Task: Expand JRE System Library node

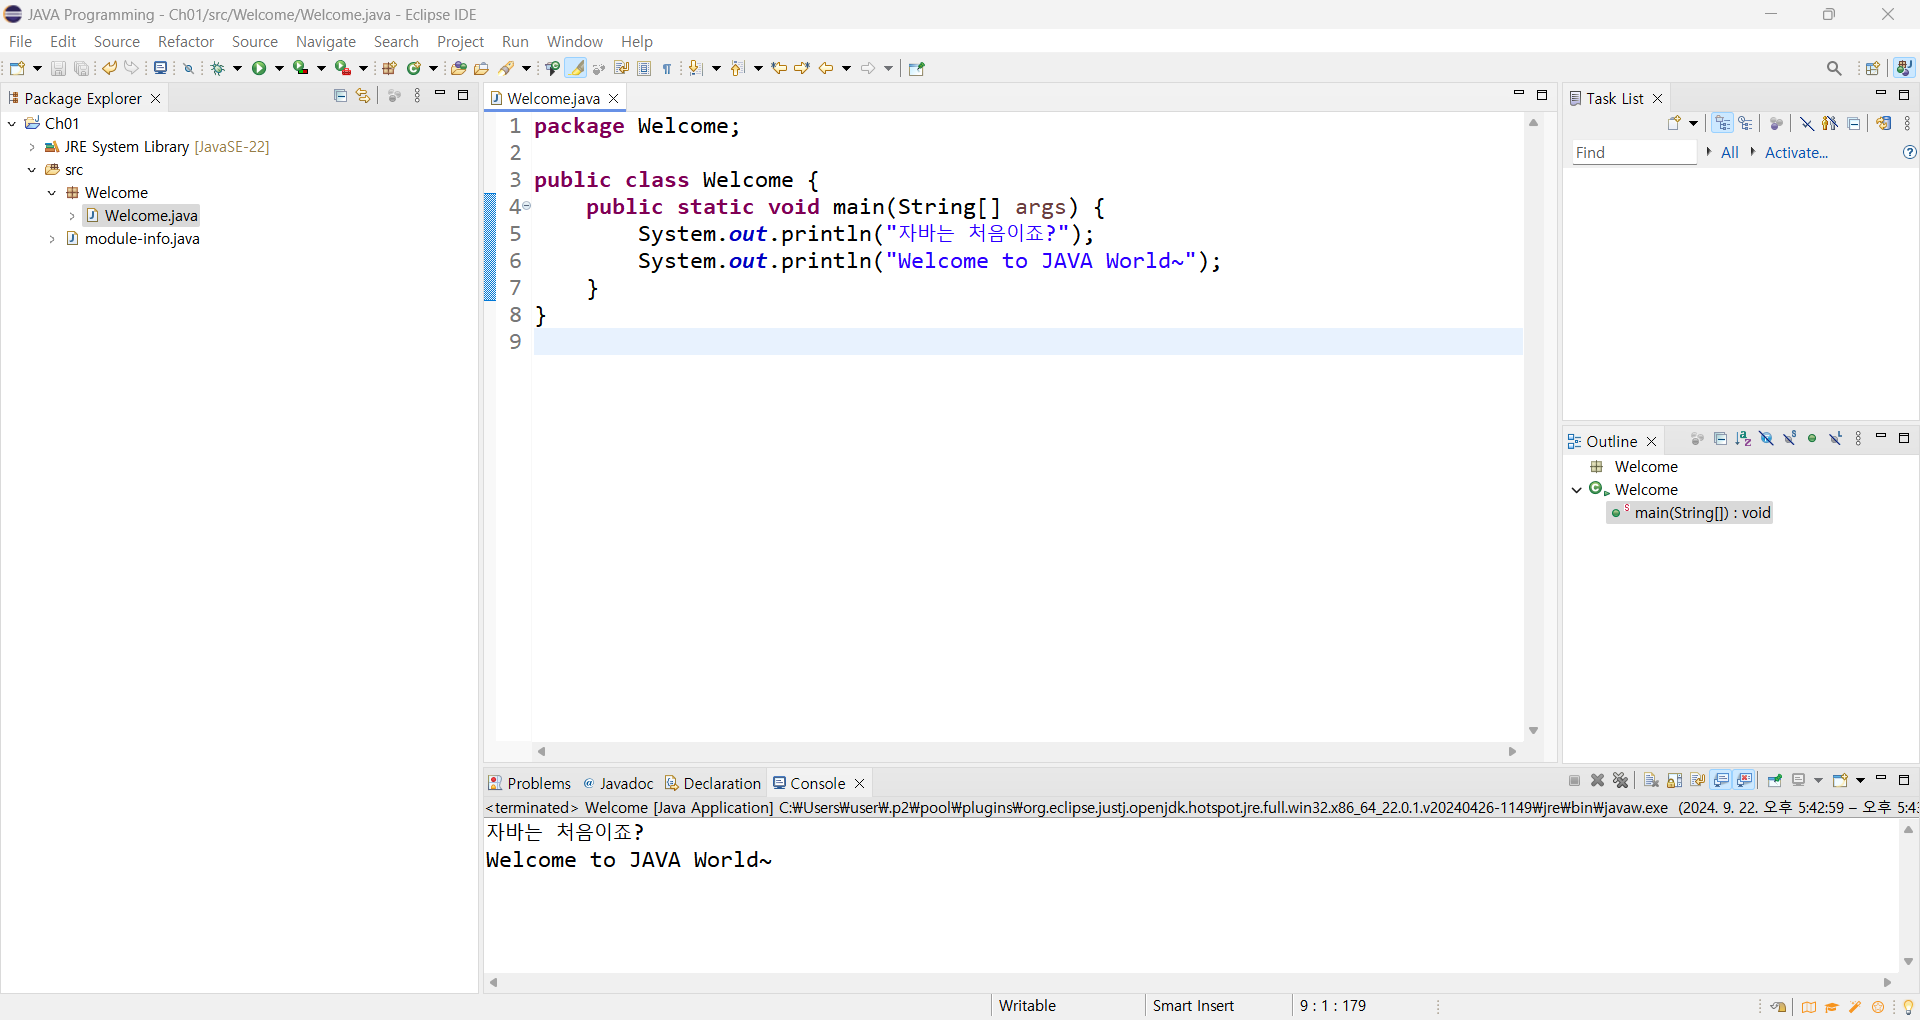Action: (32, 146)
